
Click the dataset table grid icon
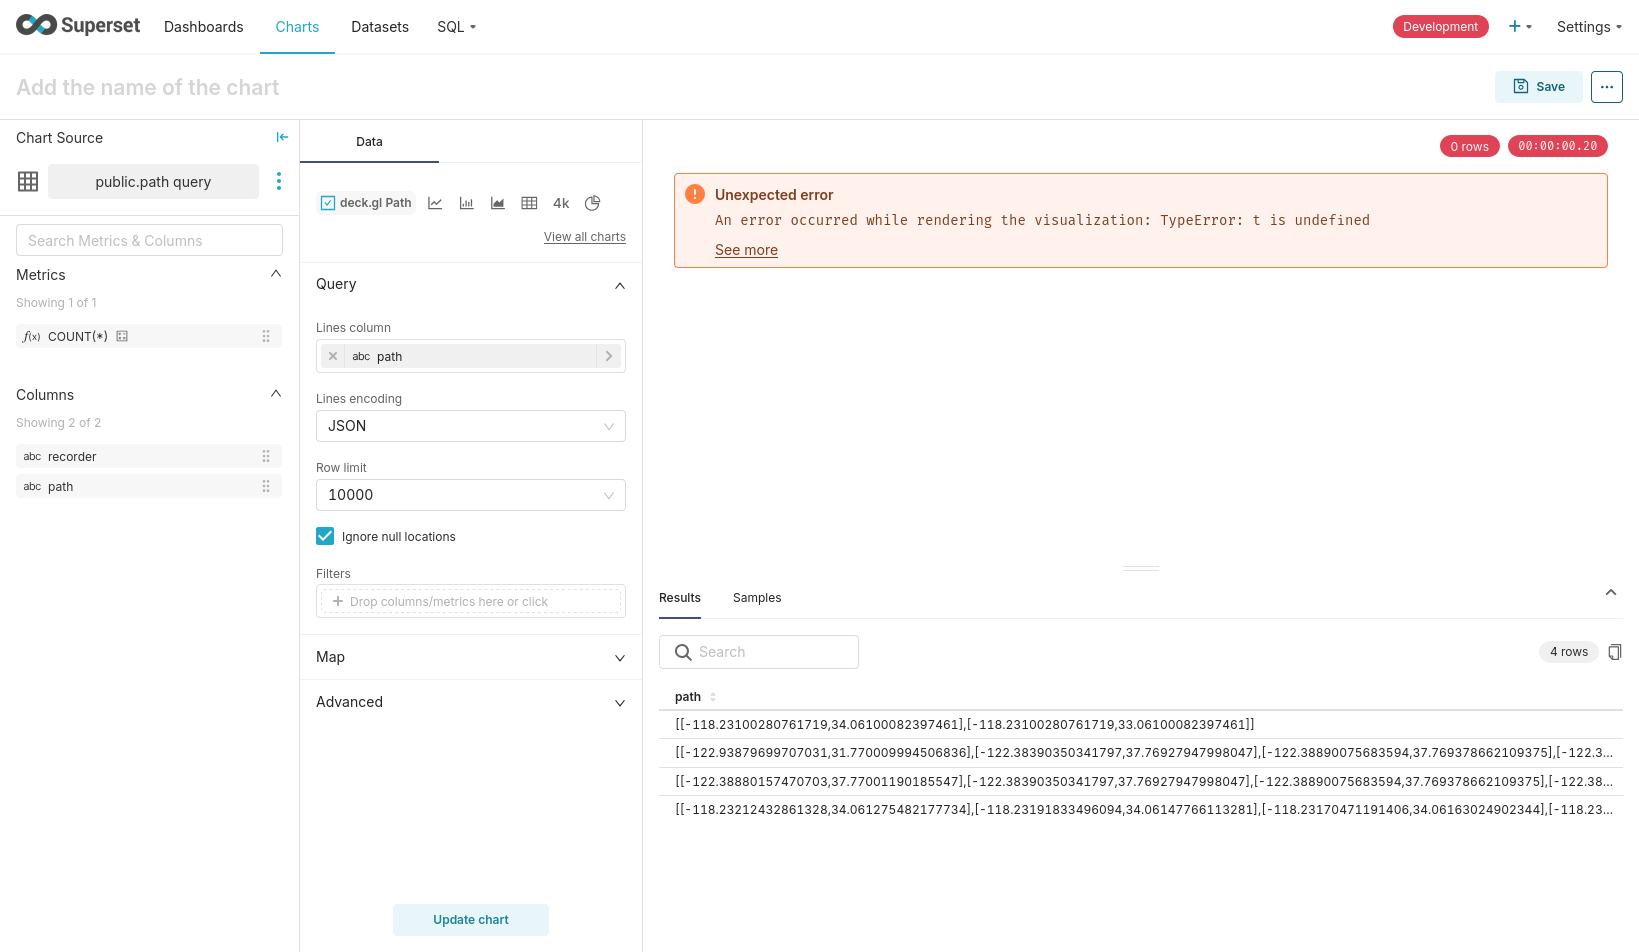point(28,181)
